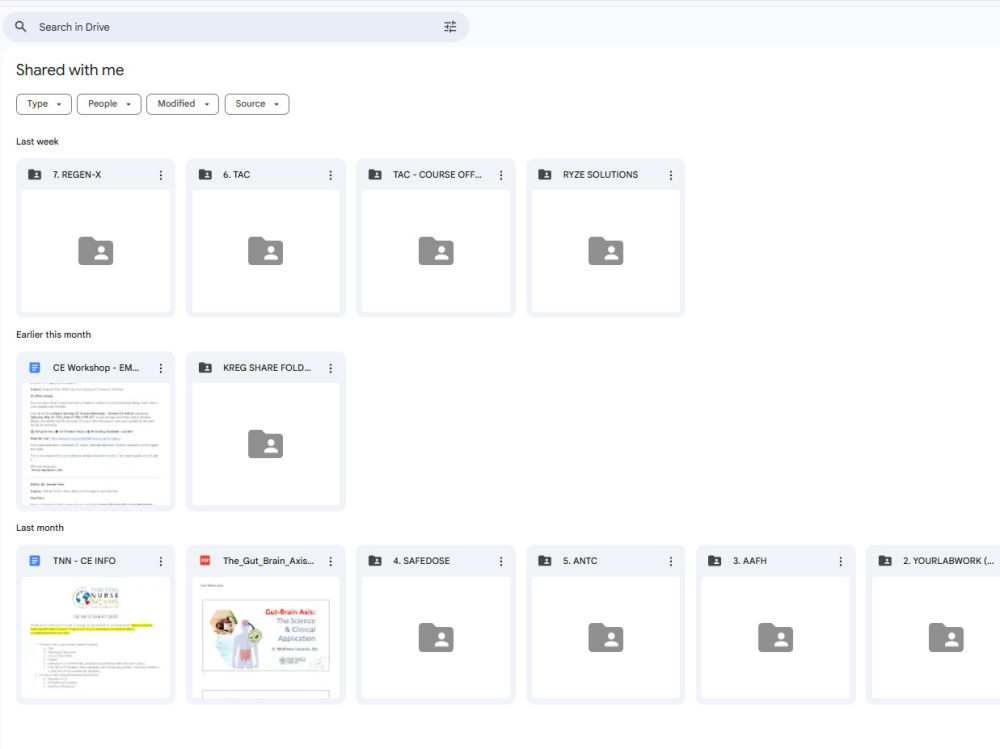
Task: Click shared folder icon beside 2. YOURLABWORK title
Action: tap(885, 561)
